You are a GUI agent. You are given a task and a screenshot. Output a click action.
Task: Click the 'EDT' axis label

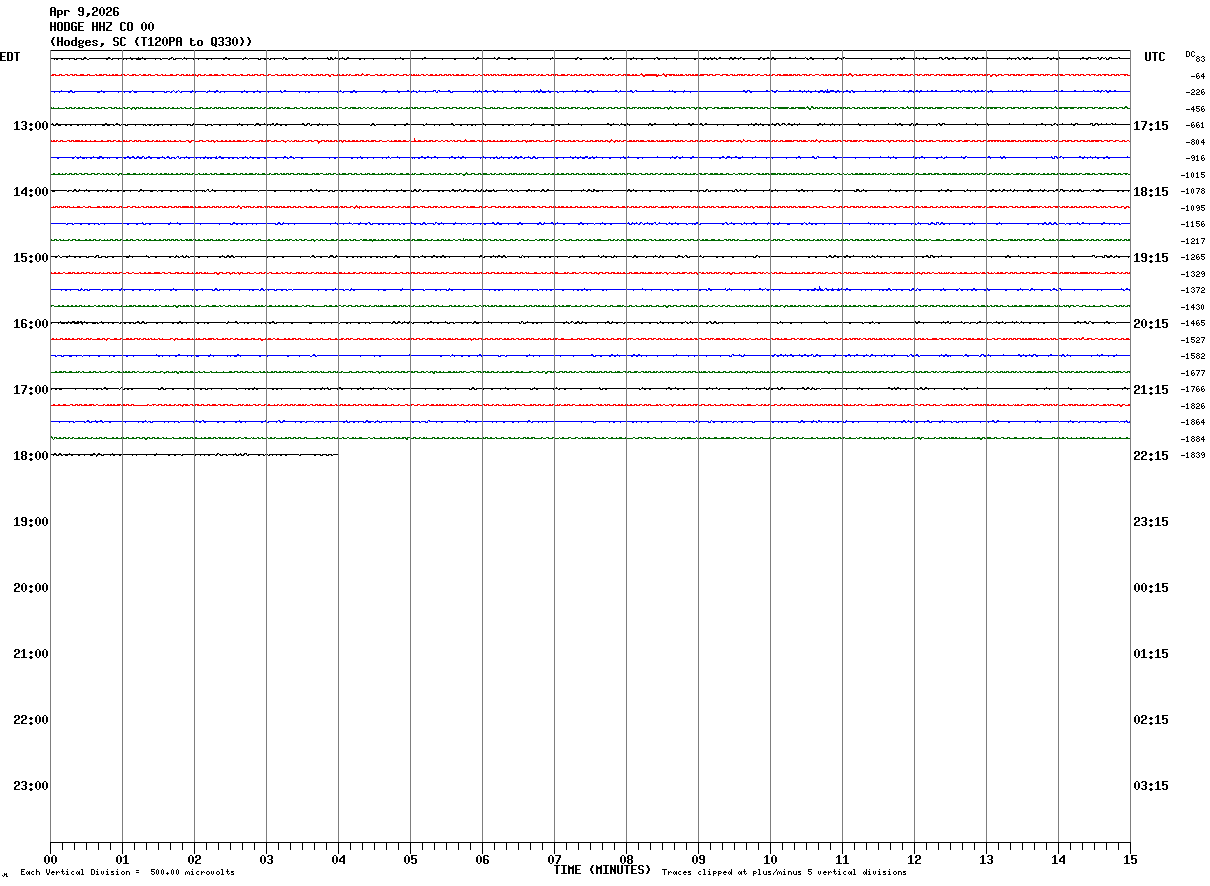10,57
